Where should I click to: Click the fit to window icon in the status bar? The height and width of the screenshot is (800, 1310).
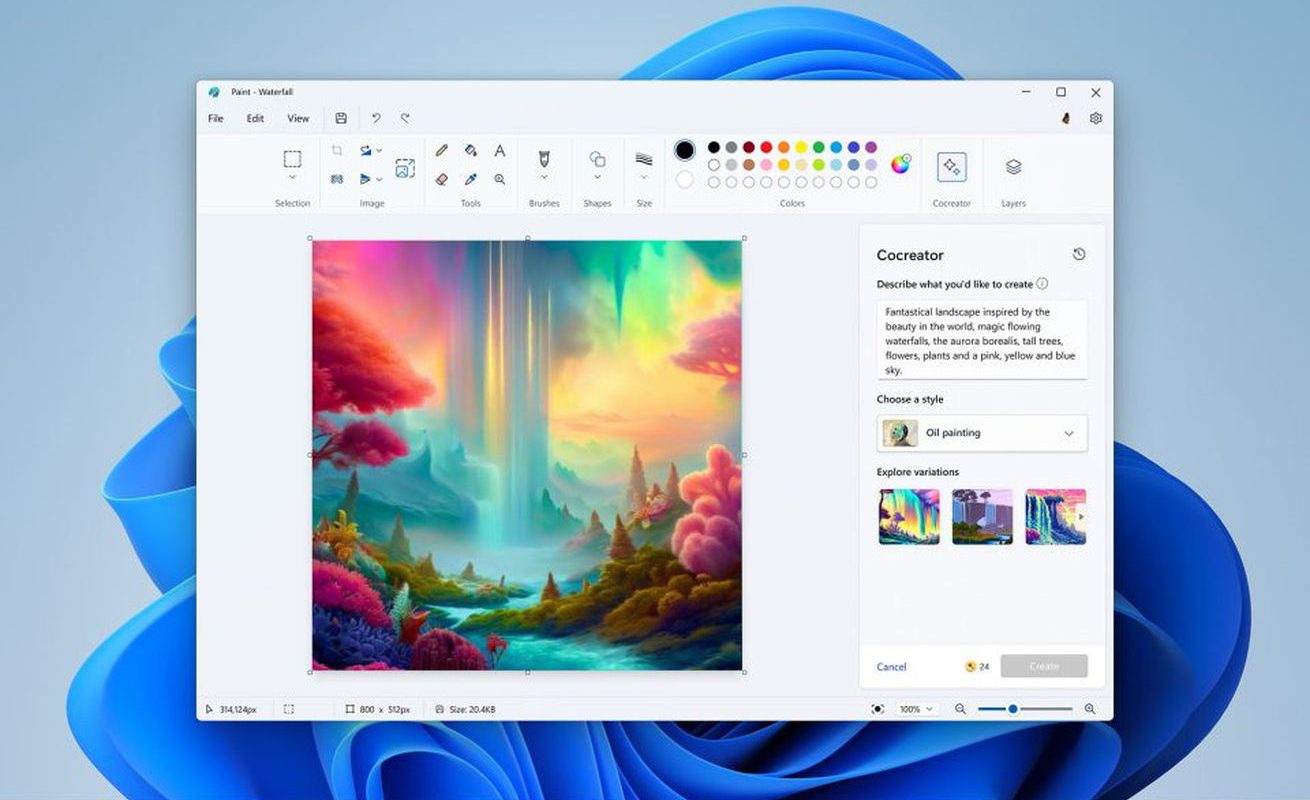(877, 709)
